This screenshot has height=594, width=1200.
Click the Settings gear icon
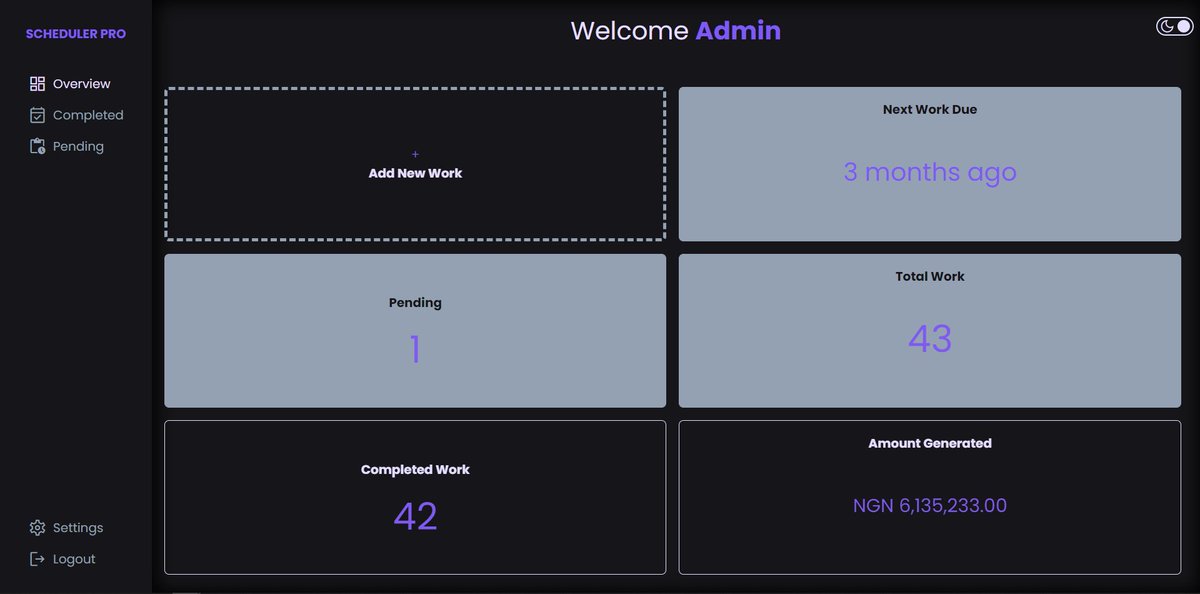38,528
